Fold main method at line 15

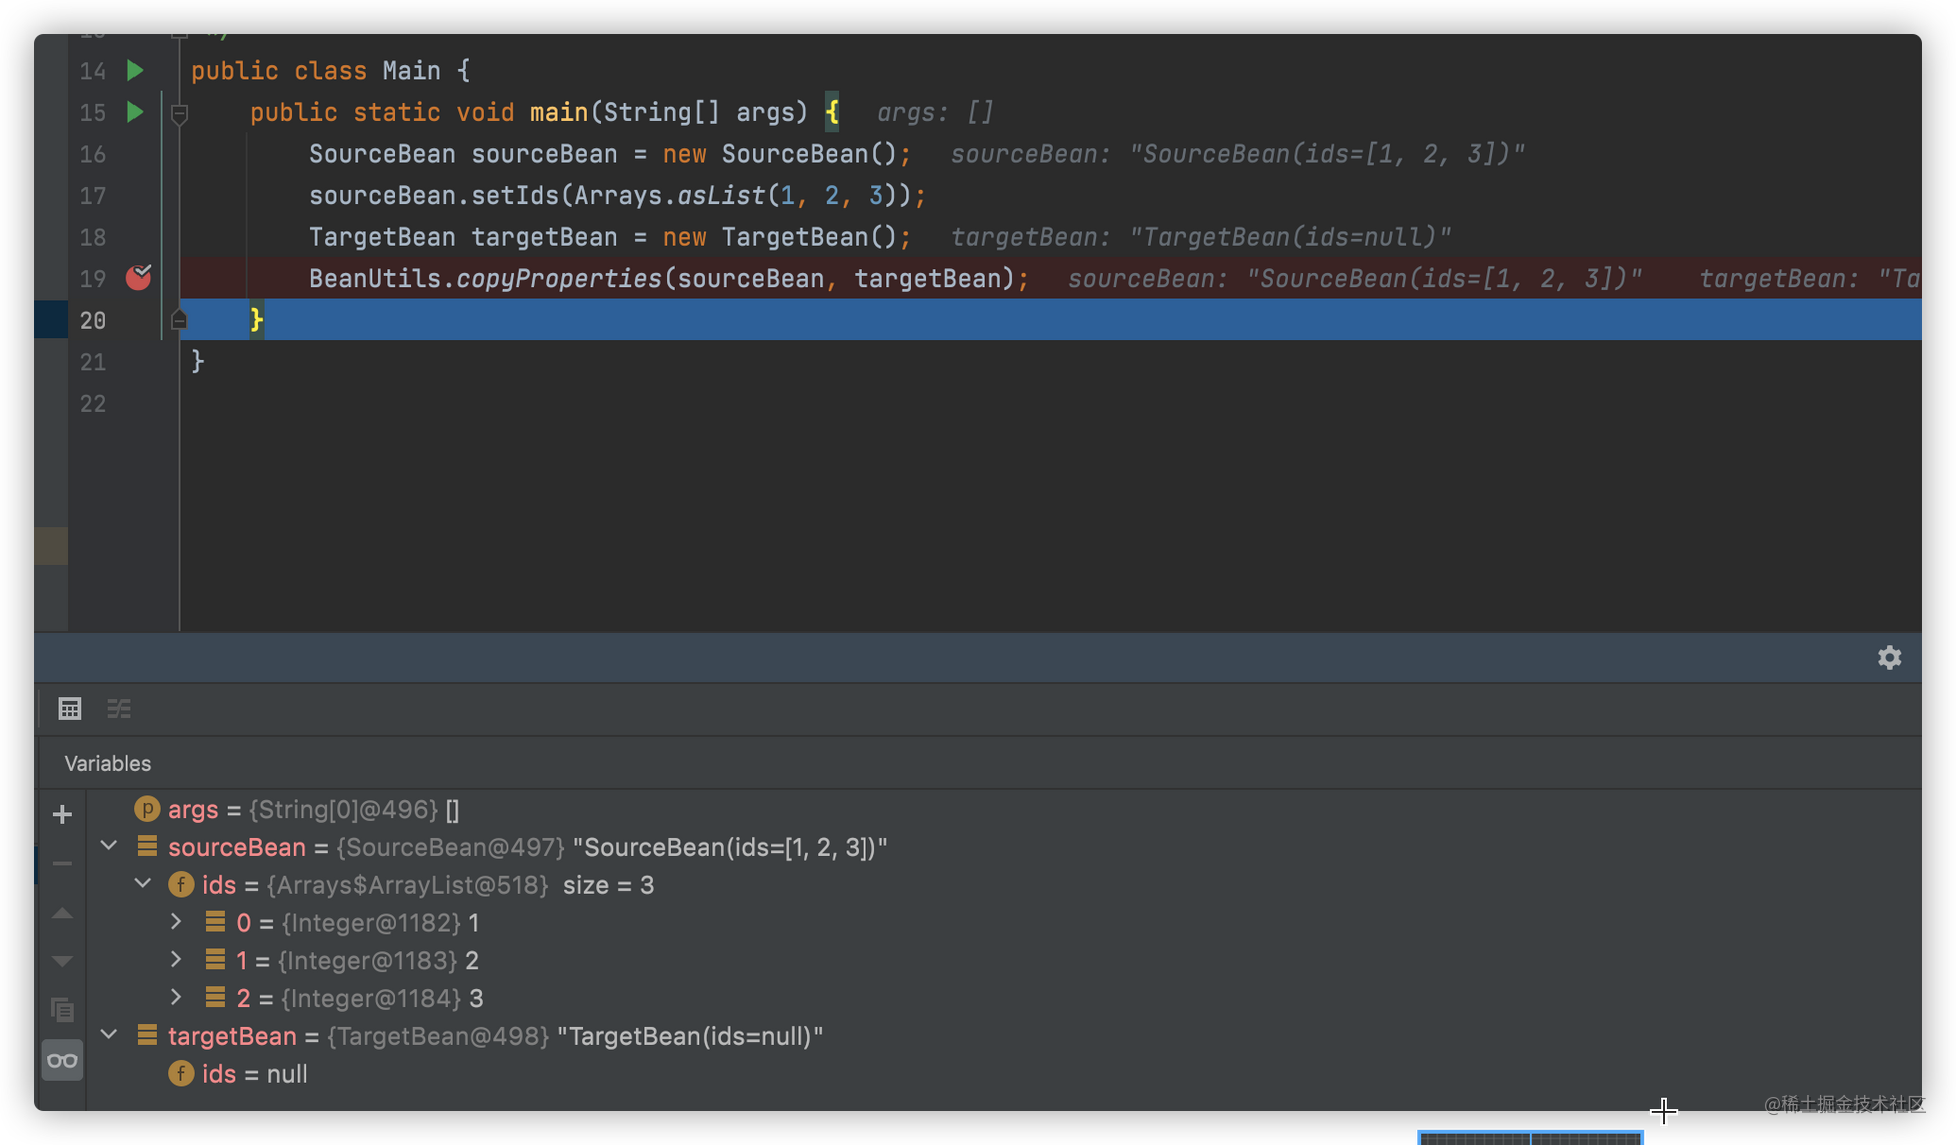pos(179,114)
